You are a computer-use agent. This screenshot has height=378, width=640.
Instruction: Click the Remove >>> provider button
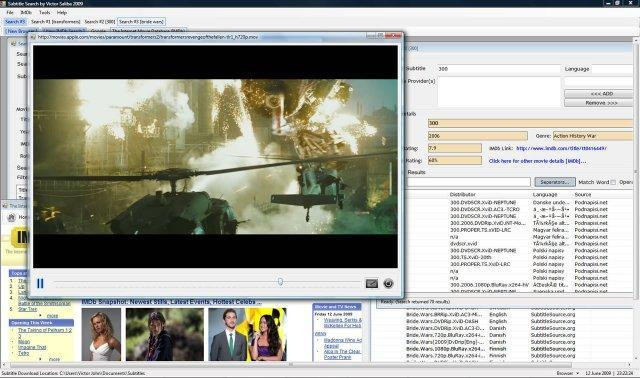coord(600,103)
